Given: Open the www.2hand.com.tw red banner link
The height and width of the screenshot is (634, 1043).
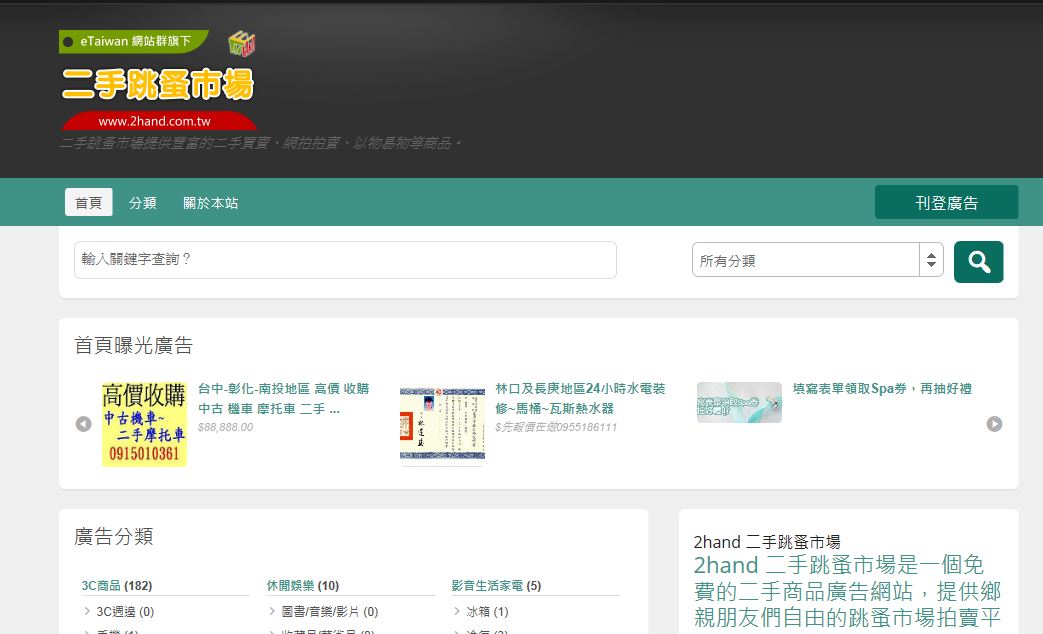Looking at the screenshot, I should click(x=158, y=121).
